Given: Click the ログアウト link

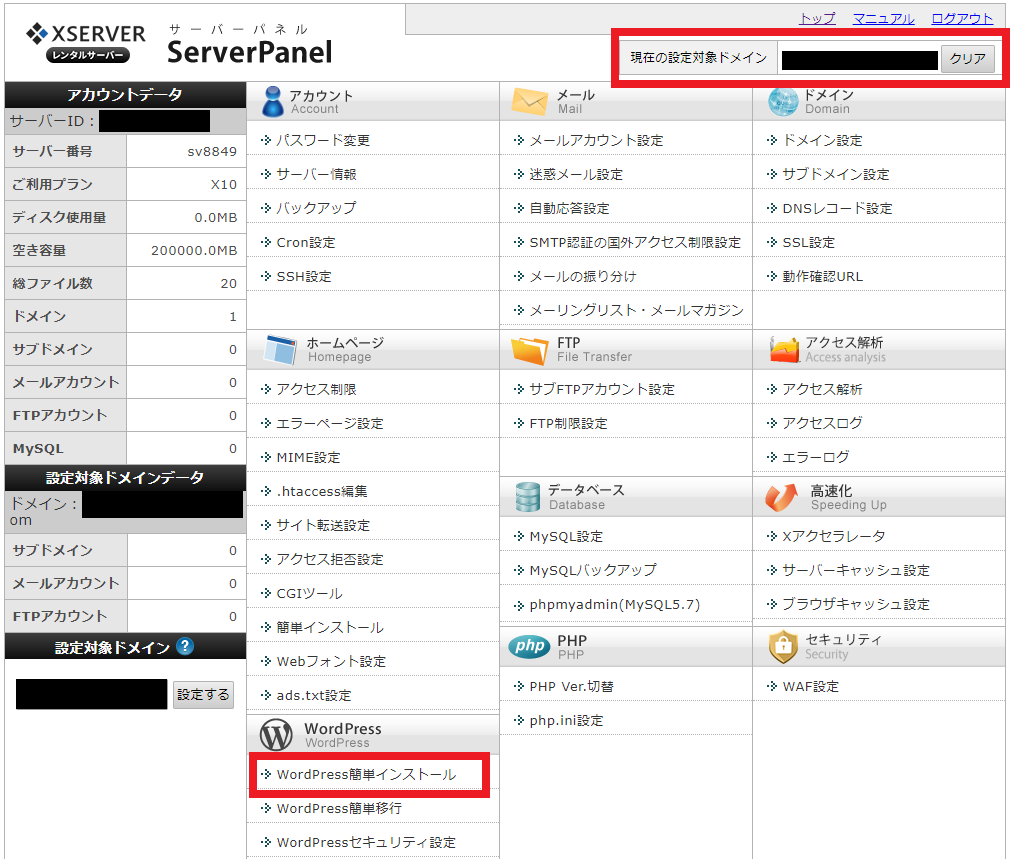Looking at the screenshot, I should pyautogui.click(x=962, y=18).
